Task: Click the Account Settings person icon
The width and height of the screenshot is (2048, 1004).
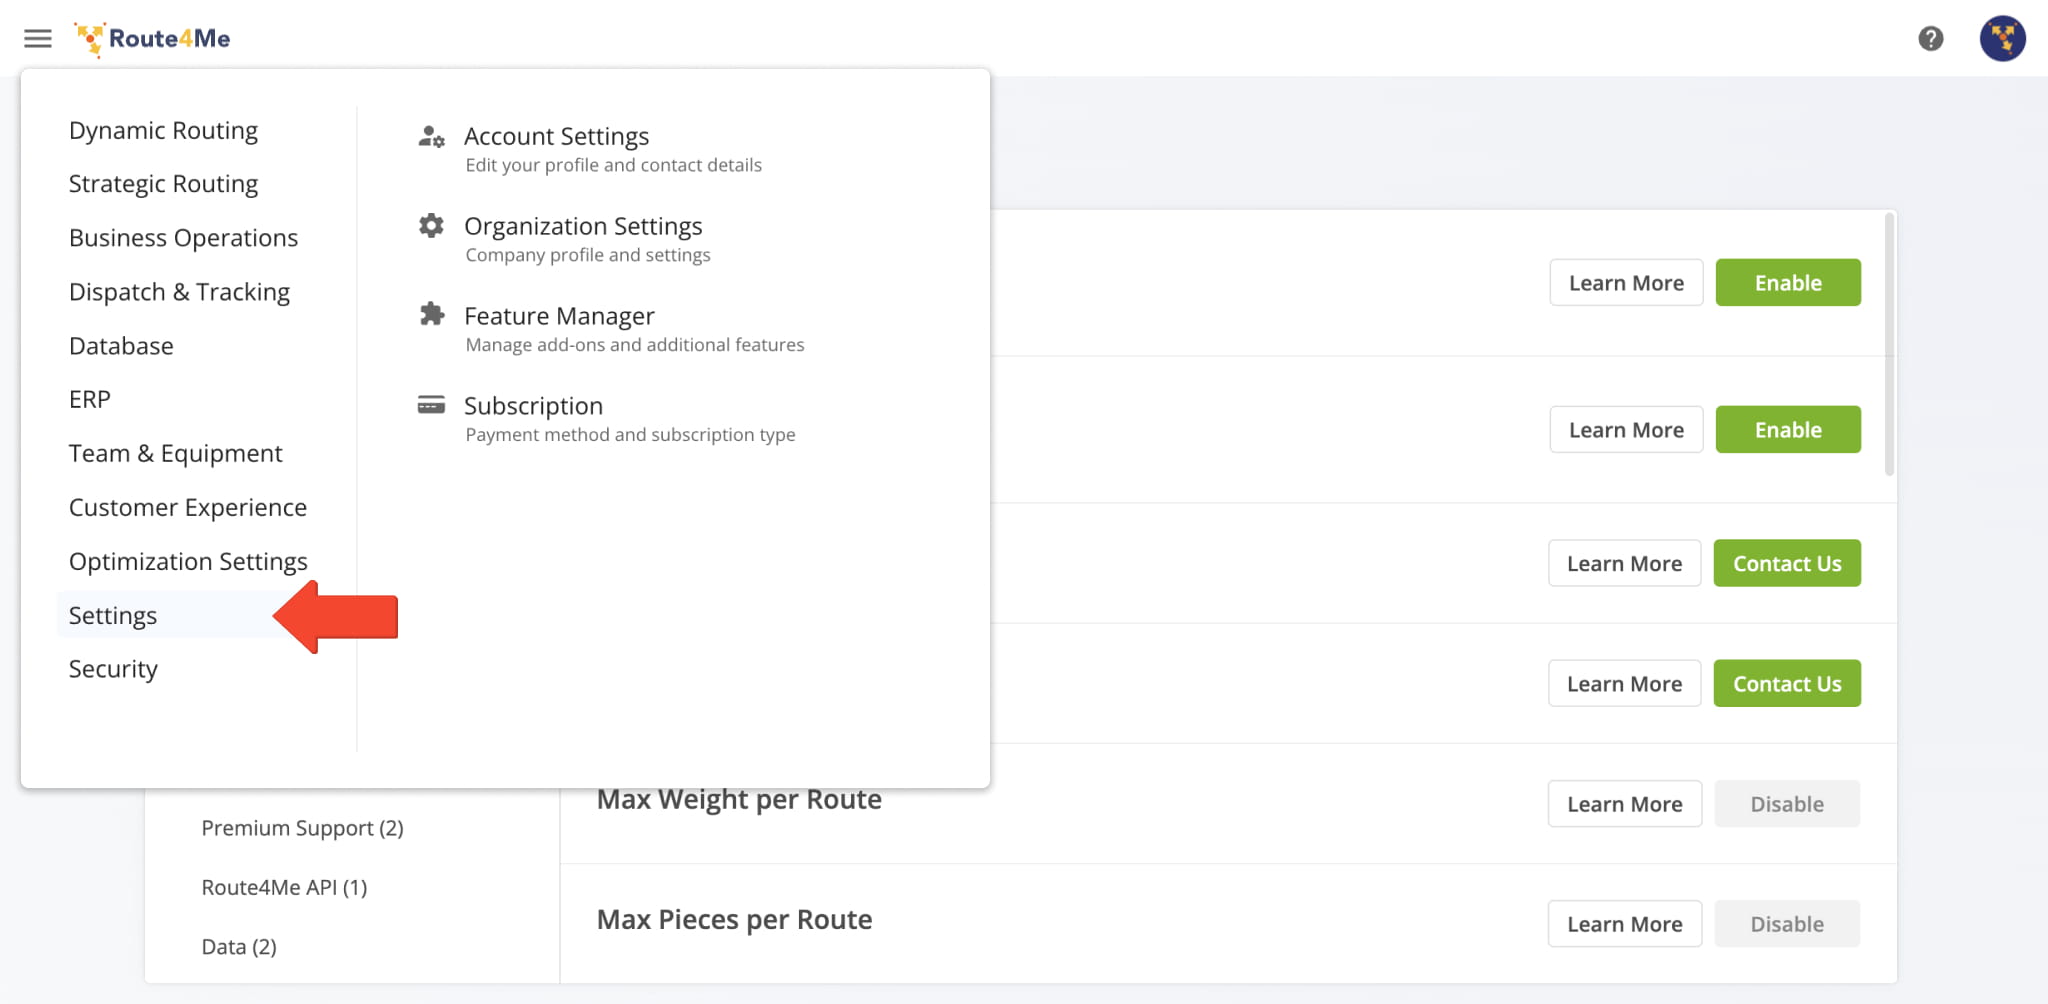Action: [431, 137]
